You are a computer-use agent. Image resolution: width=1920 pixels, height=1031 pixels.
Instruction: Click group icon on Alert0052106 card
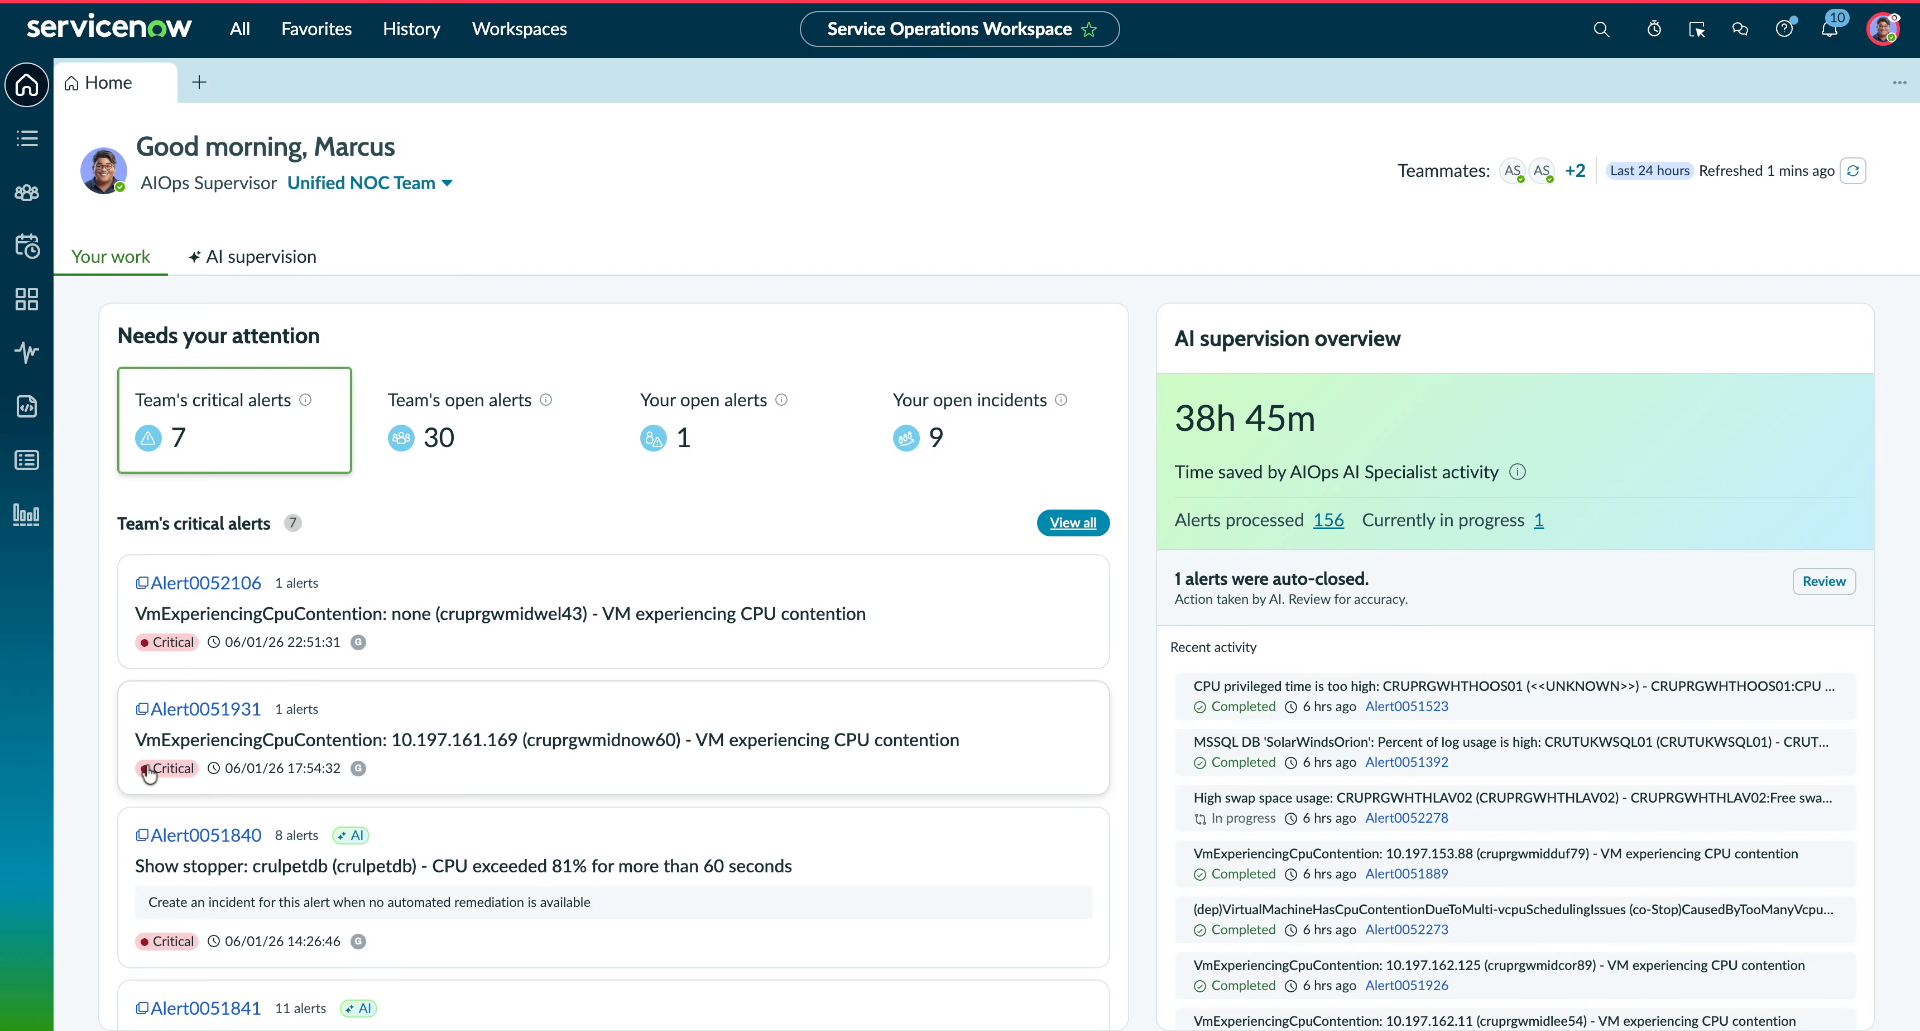tap(358, 643)
